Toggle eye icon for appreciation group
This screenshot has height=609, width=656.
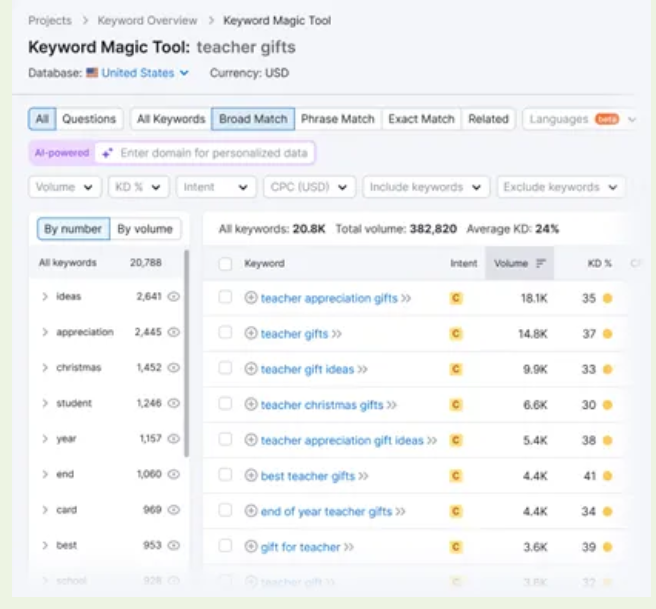click(x=174, y=332)
